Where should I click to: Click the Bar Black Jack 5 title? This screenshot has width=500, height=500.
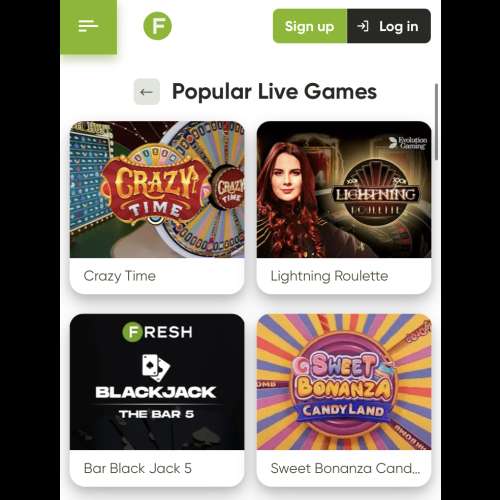tap(138, 468)
